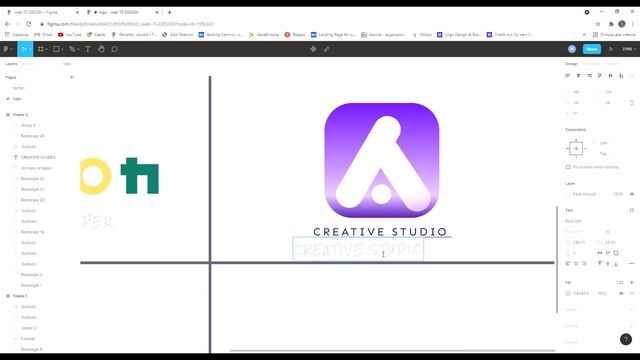Vertically align text to bottom
This screenshot has width=640, height=360.
click(x=616, y=264)
